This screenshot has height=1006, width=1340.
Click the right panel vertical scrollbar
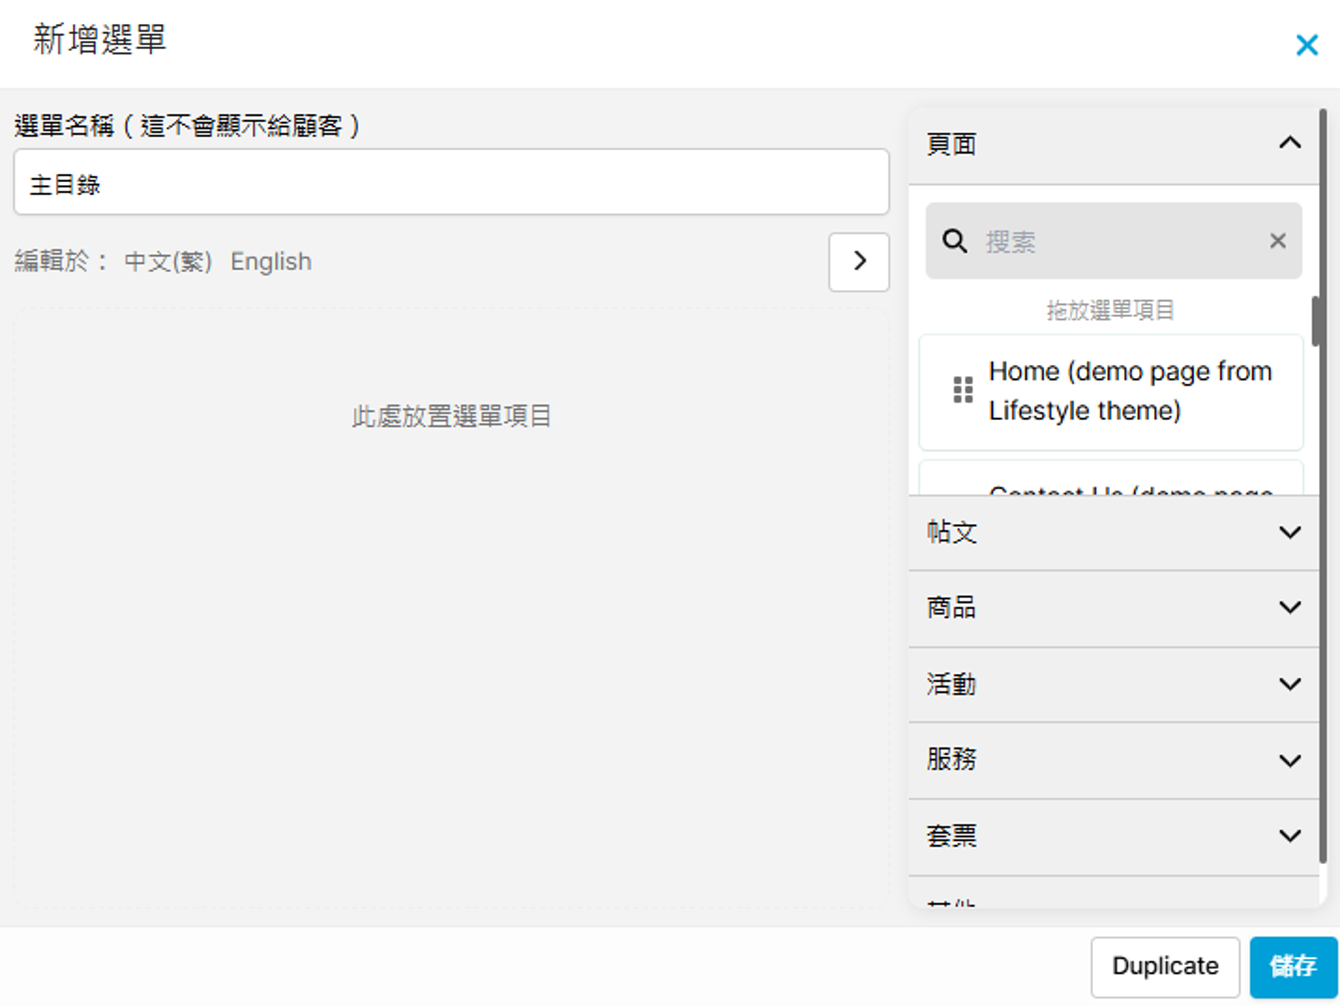pyautogui.click(x=1320, y=322)
